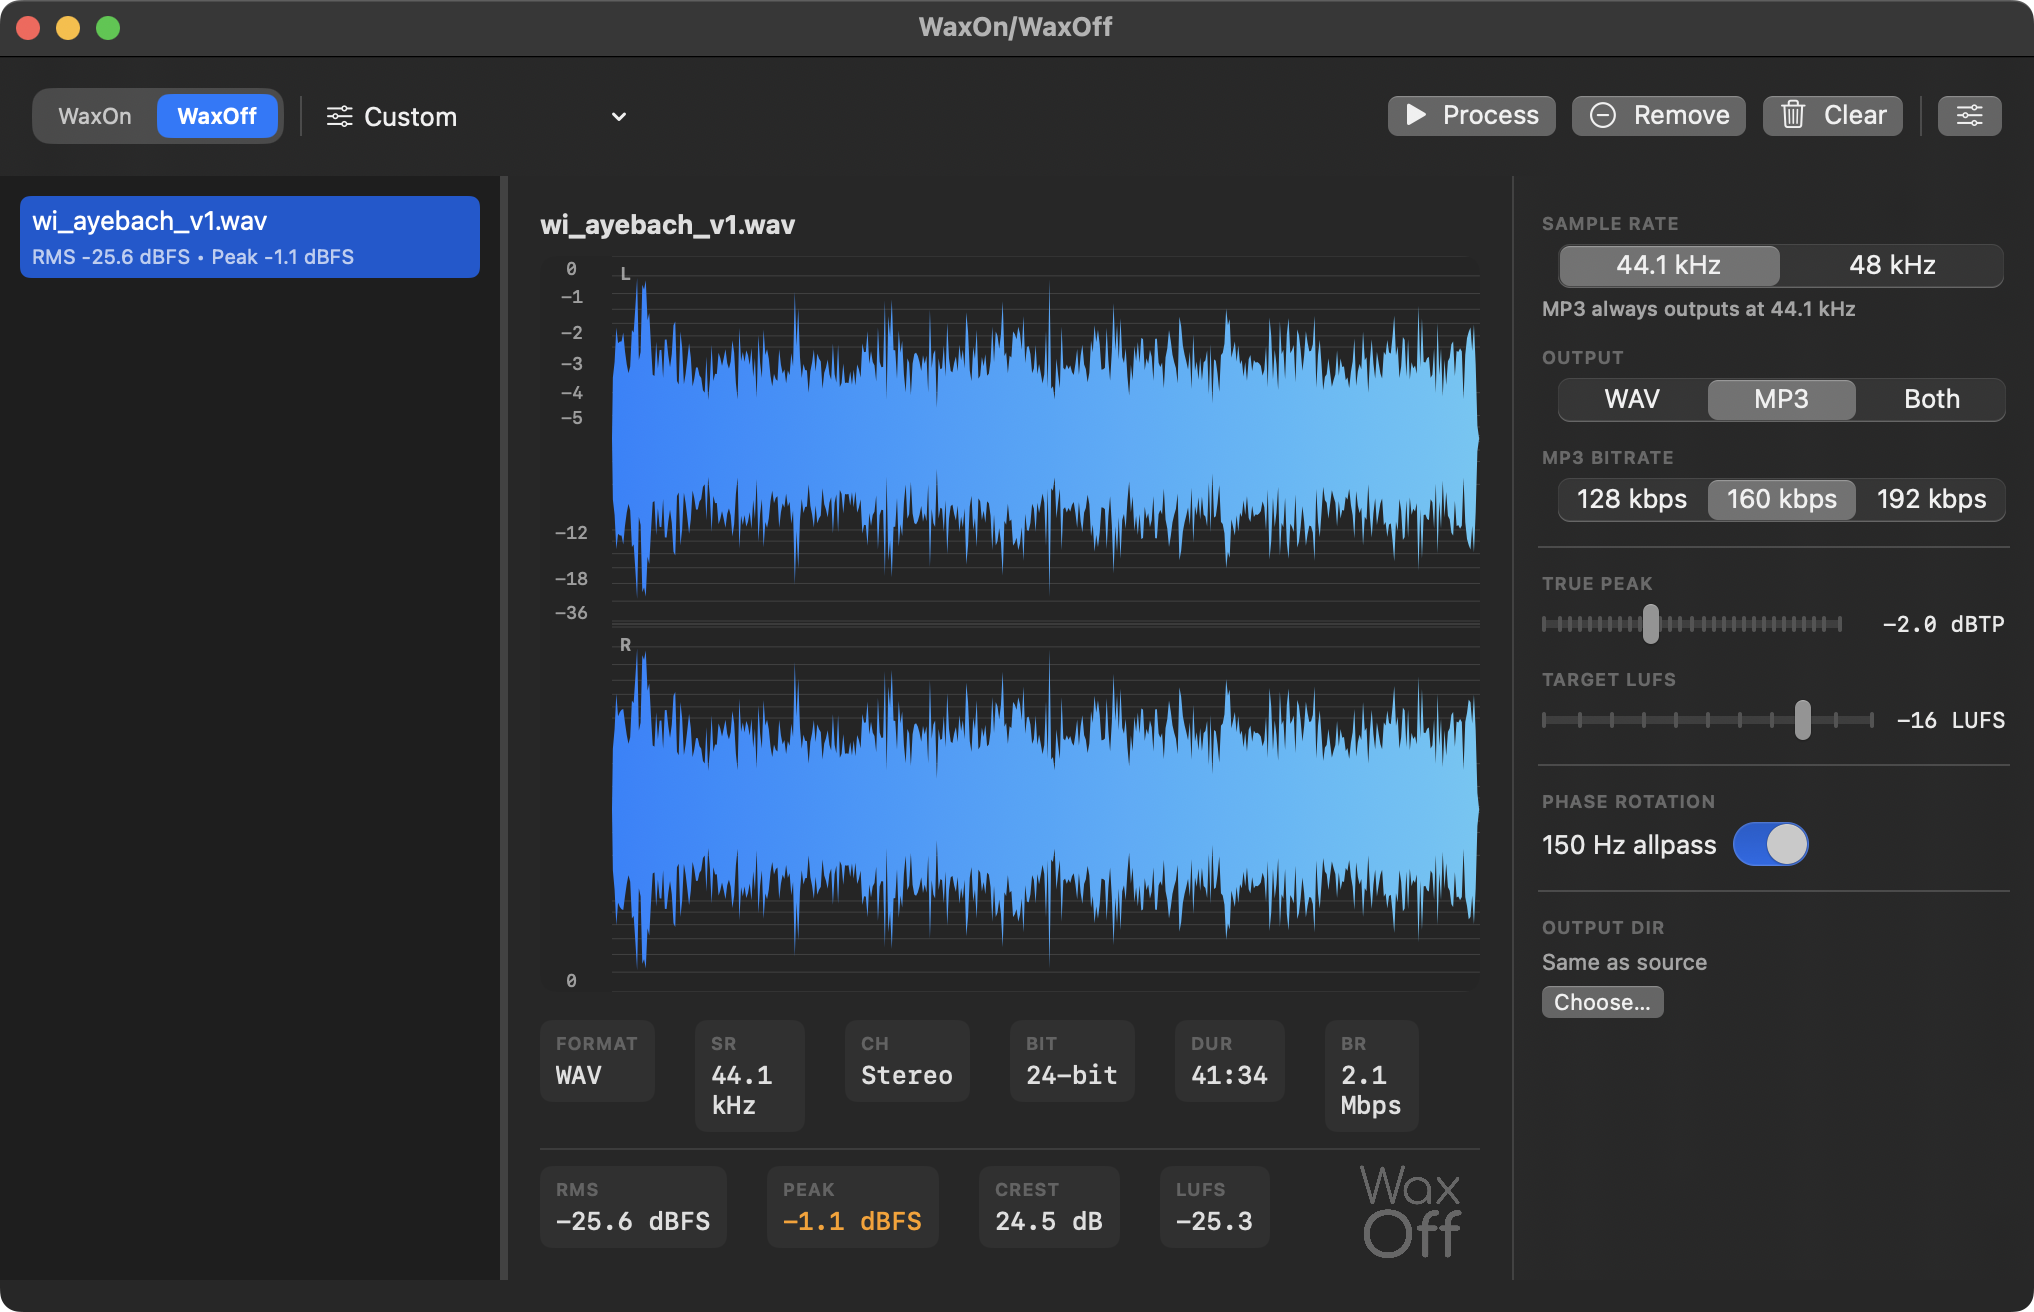Click the L channel waveform label
The width and height of the screenshot is (2034, 1312).
[x=623, y=272]
